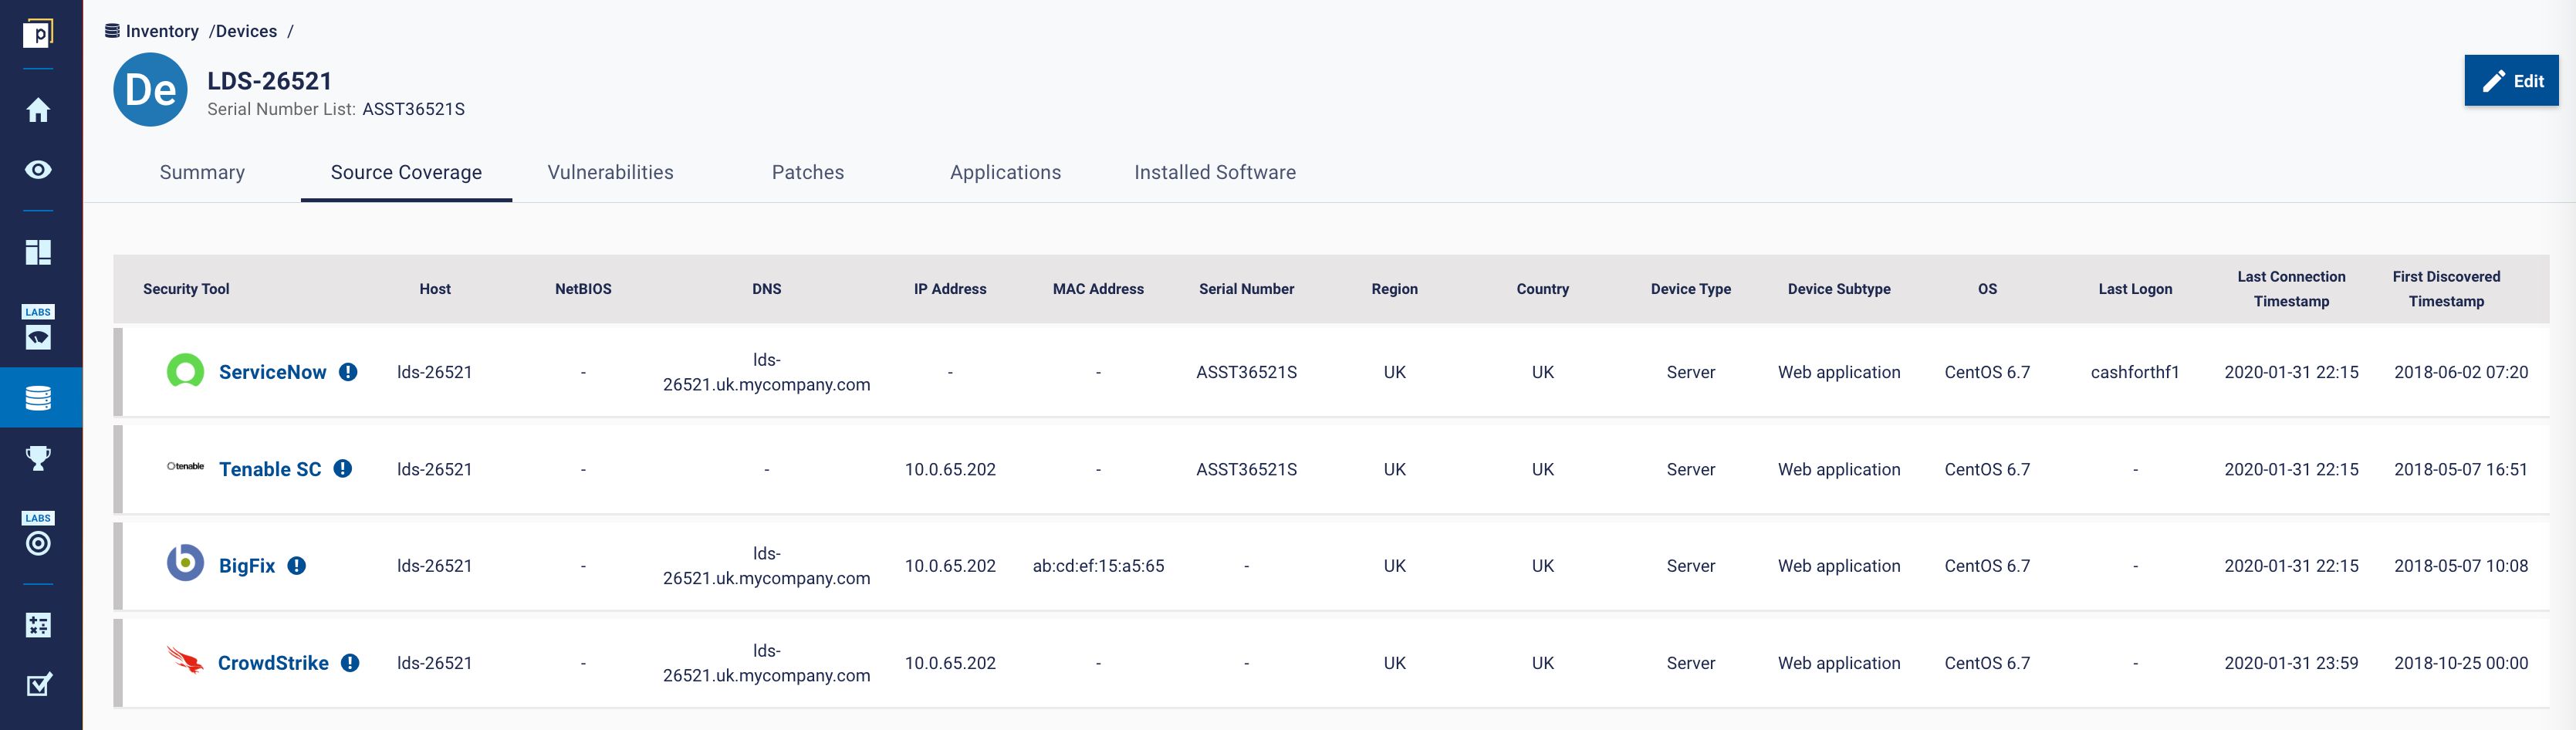Click the info icon beside CrowdStrike
The image size is (2576, 730).
coord(350,663)
